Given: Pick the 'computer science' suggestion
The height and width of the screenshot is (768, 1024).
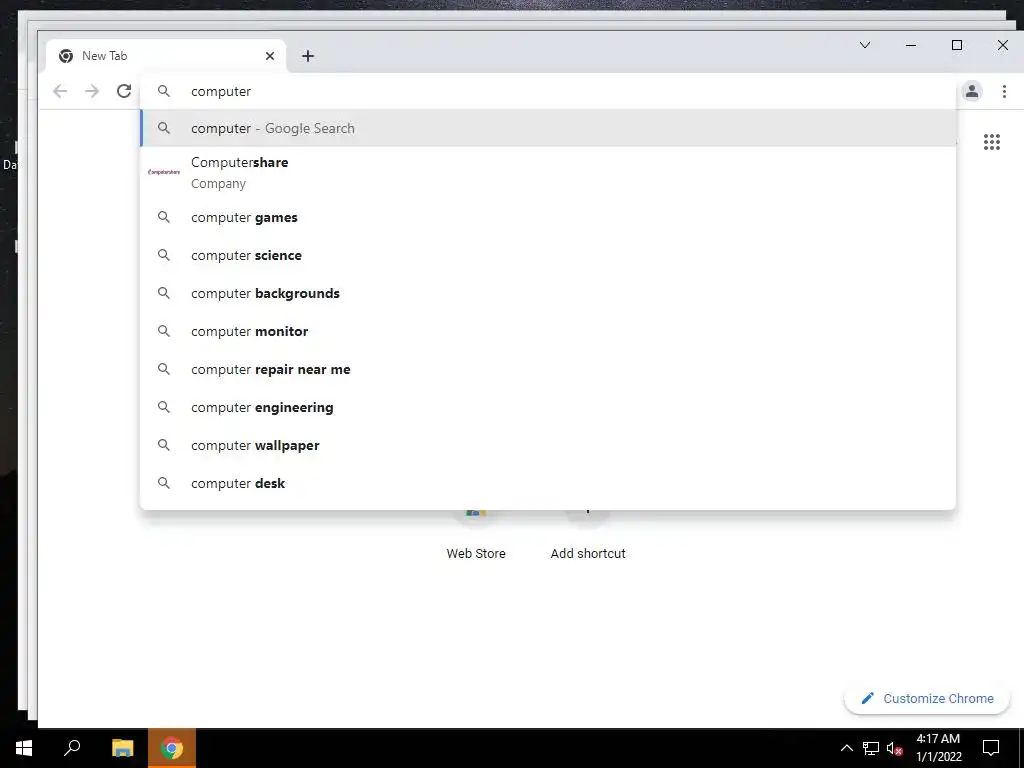Looking at the screenshot, I should pyautogui.click(x=547, y=255).
